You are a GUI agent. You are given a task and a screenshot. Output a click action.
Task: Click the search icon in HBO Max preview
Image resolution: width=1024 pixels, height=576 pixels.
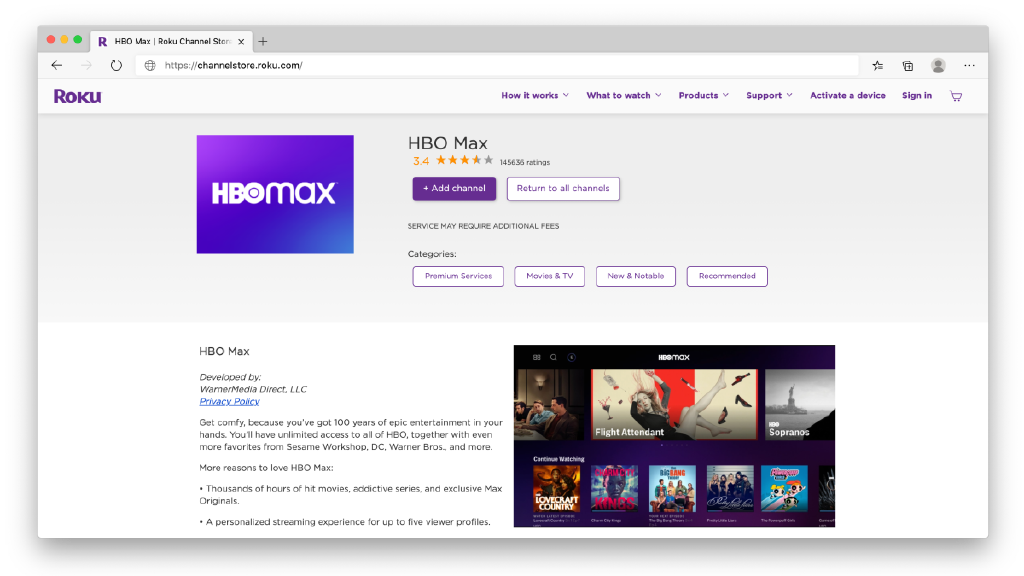[x=553, y=357]
